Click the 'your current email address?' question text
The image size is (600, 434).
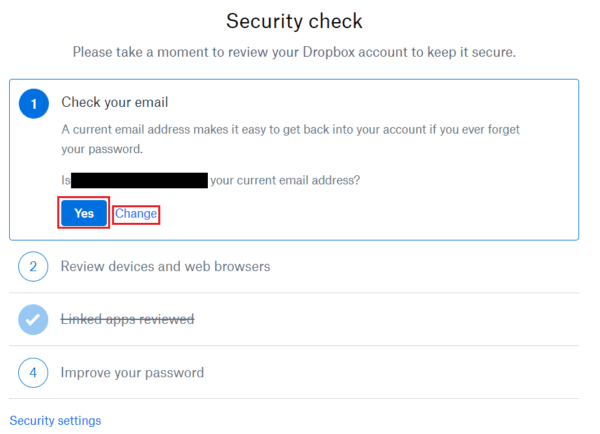285,181
